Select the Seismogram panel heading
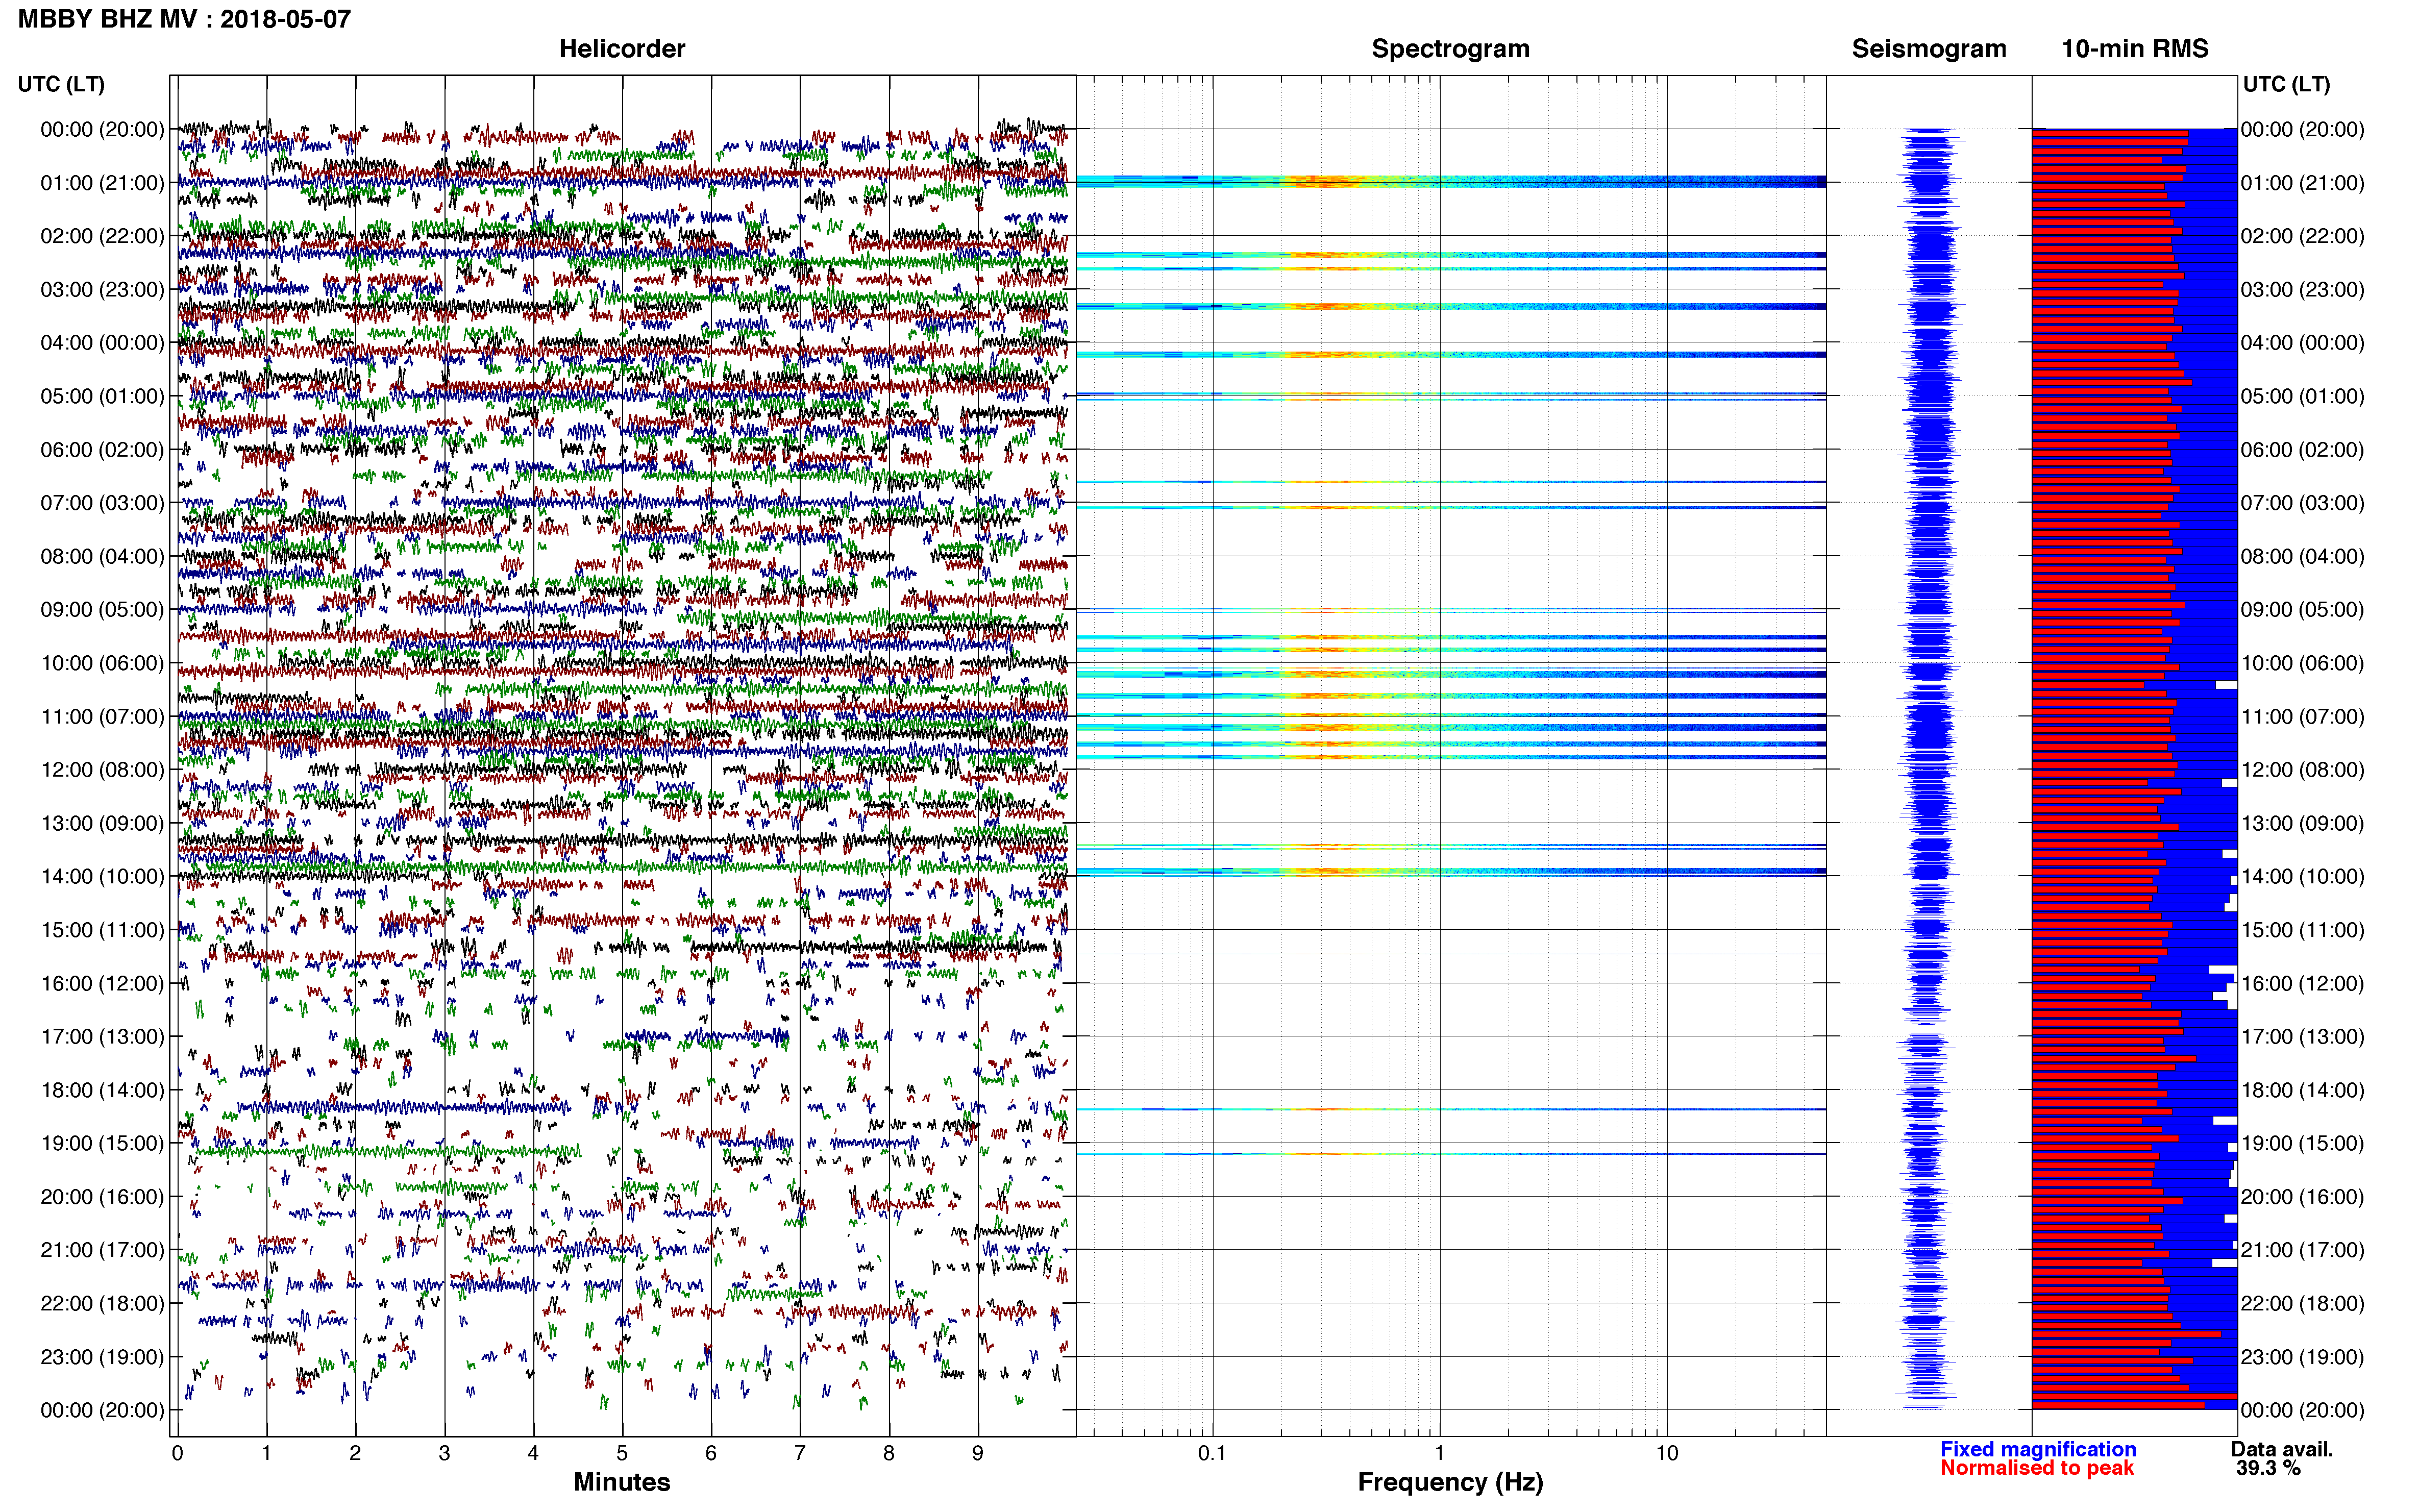 [1928, 49]
